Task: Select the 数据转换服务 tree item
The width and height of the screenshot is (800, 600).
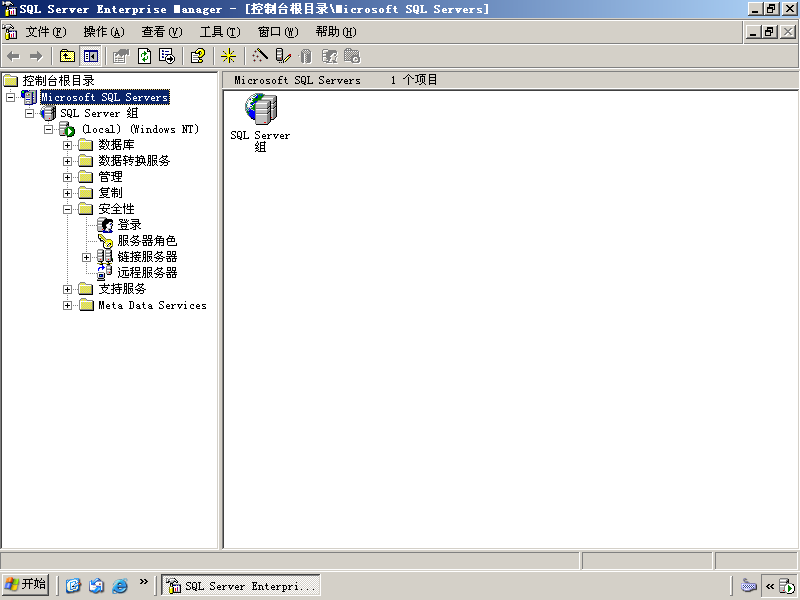Action: [x=134, y=161]
